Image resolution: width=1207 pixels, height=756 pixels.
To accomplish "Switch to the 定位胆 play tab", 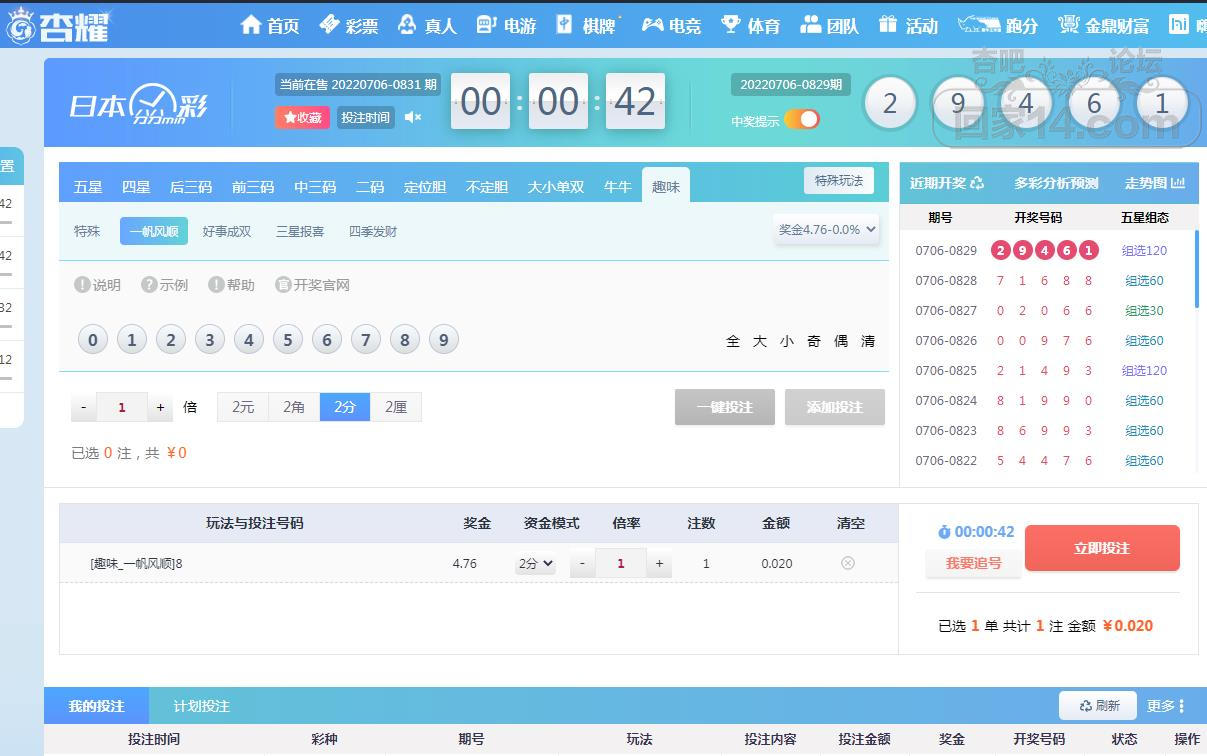I will [425, 187].
